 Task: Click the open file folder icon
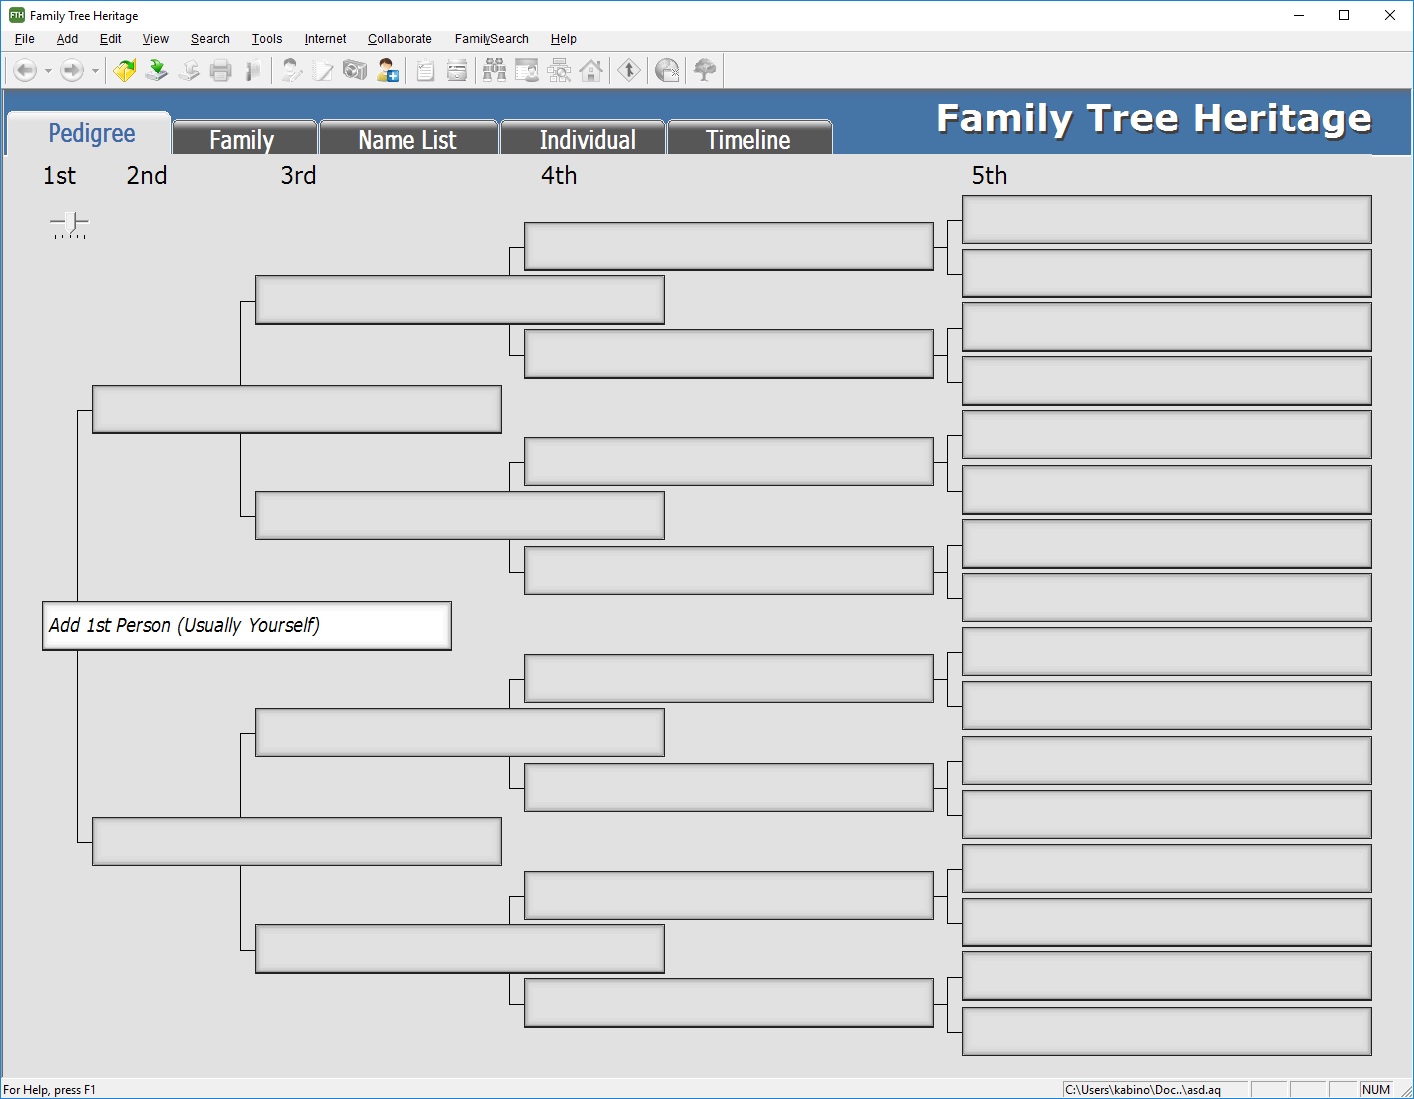125,70
